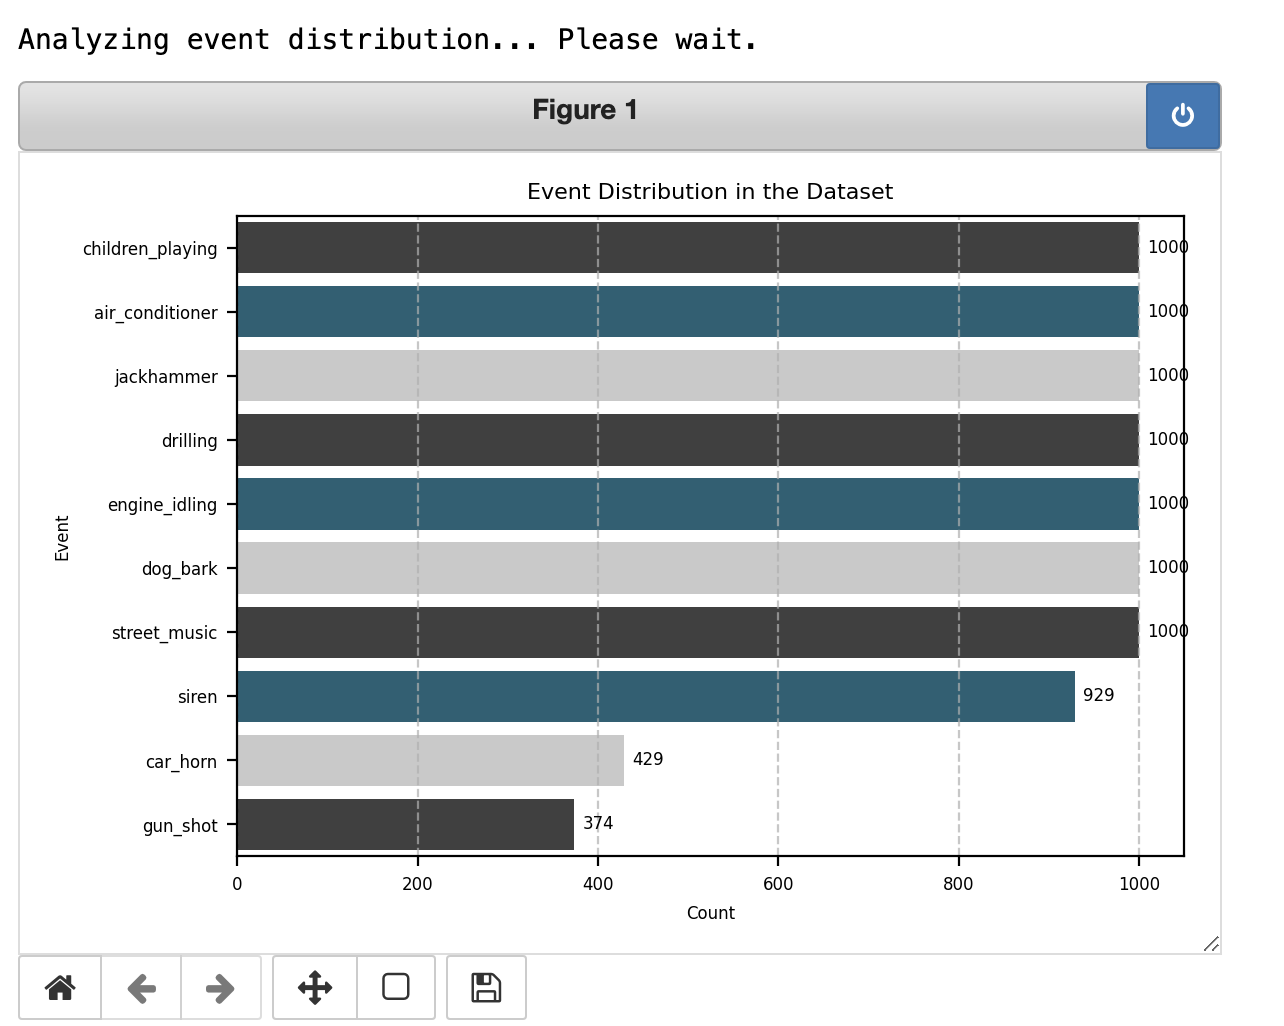Click the 'children_playing' axis label
This screenshot has width=1284, height=1026.
150,249
